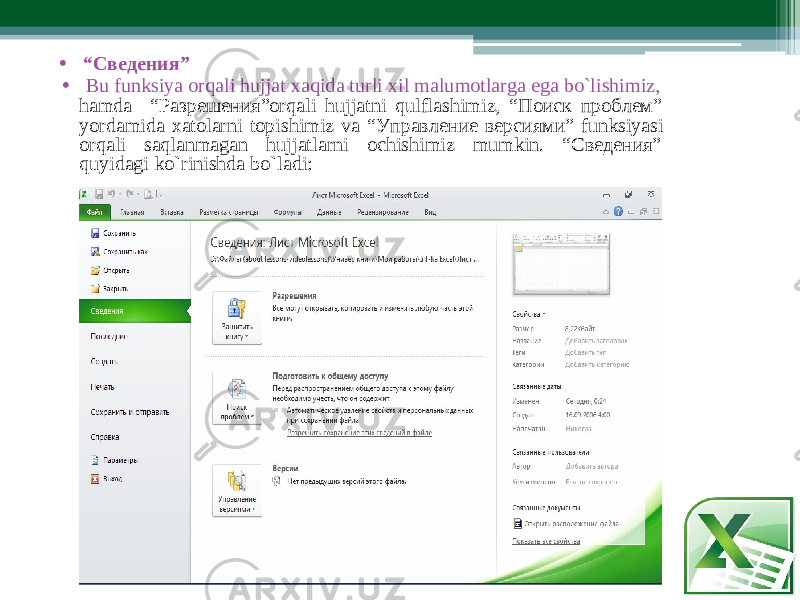Viewport: 800px width, 600px height.
Task: Switch to the Вид tab
Action: pyautogui.click(x=430, y=212)
